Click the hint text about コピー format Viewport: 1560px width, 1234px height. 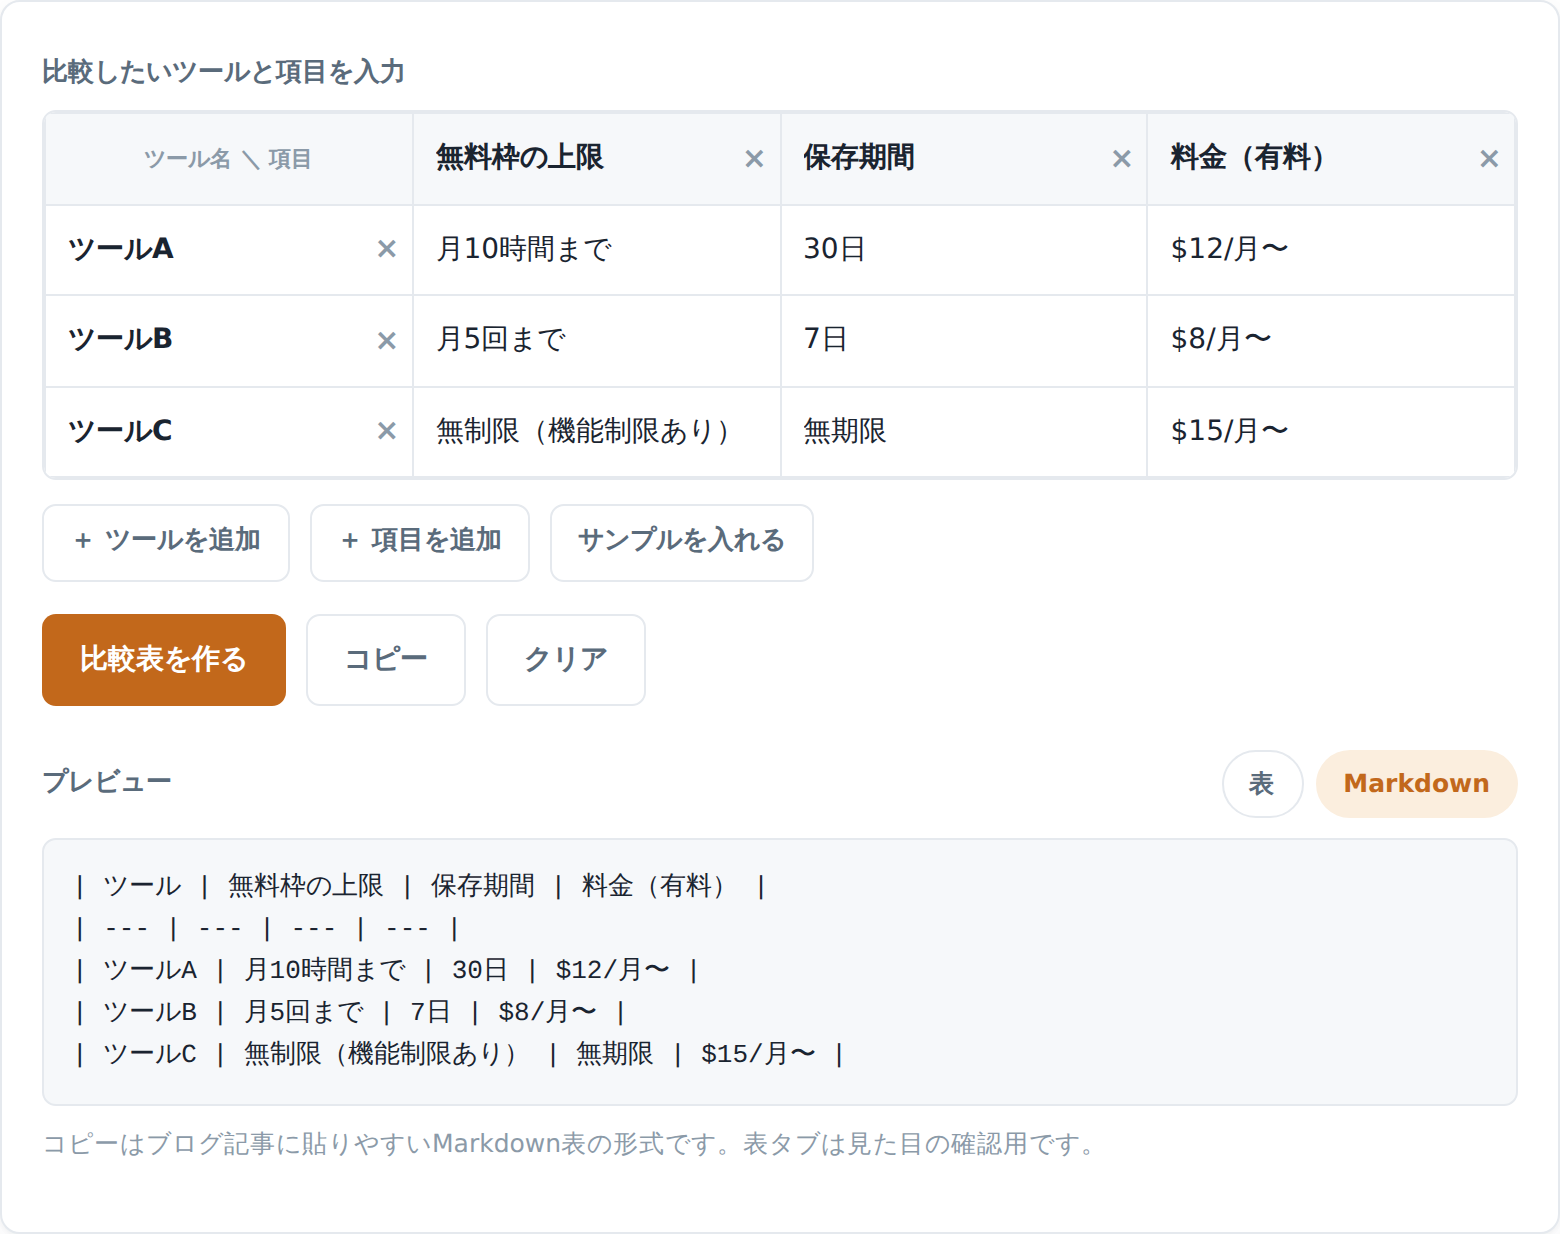[x=571, y=1144]
